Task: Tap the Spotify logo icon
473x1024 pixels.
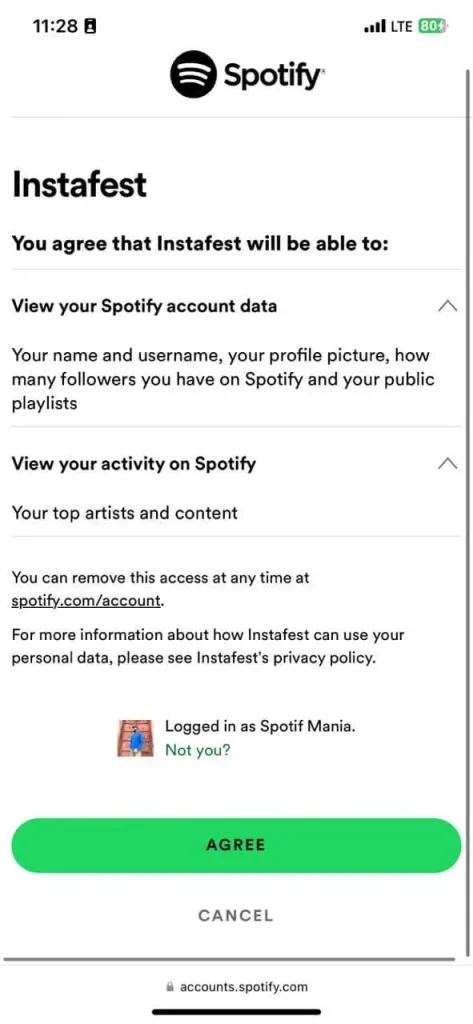Action: 193,74
